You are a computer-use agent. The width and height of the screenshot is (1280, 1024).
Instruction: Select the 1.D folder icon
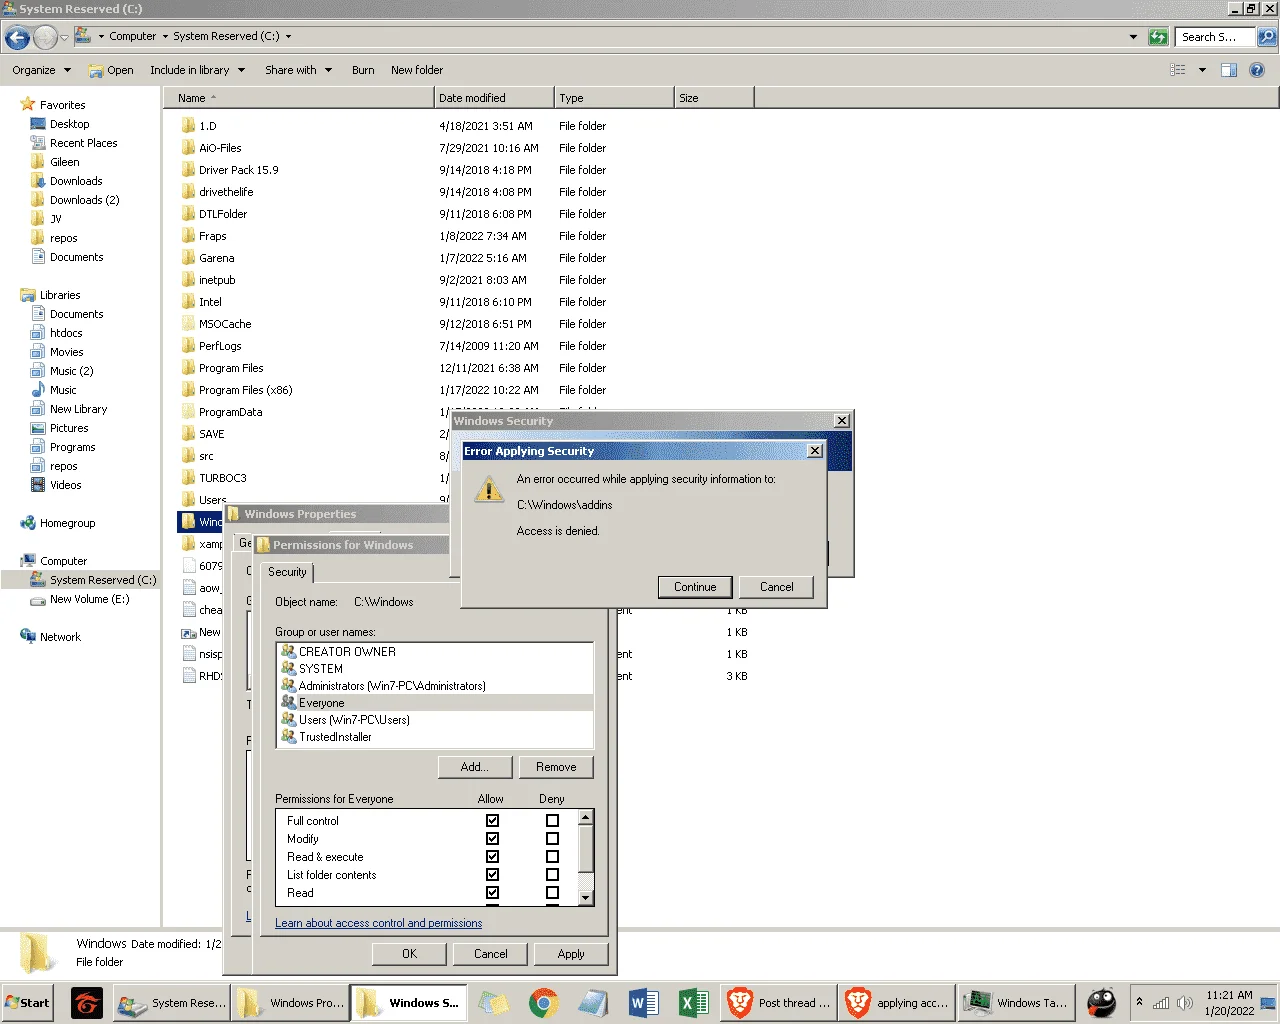(188, 126)
